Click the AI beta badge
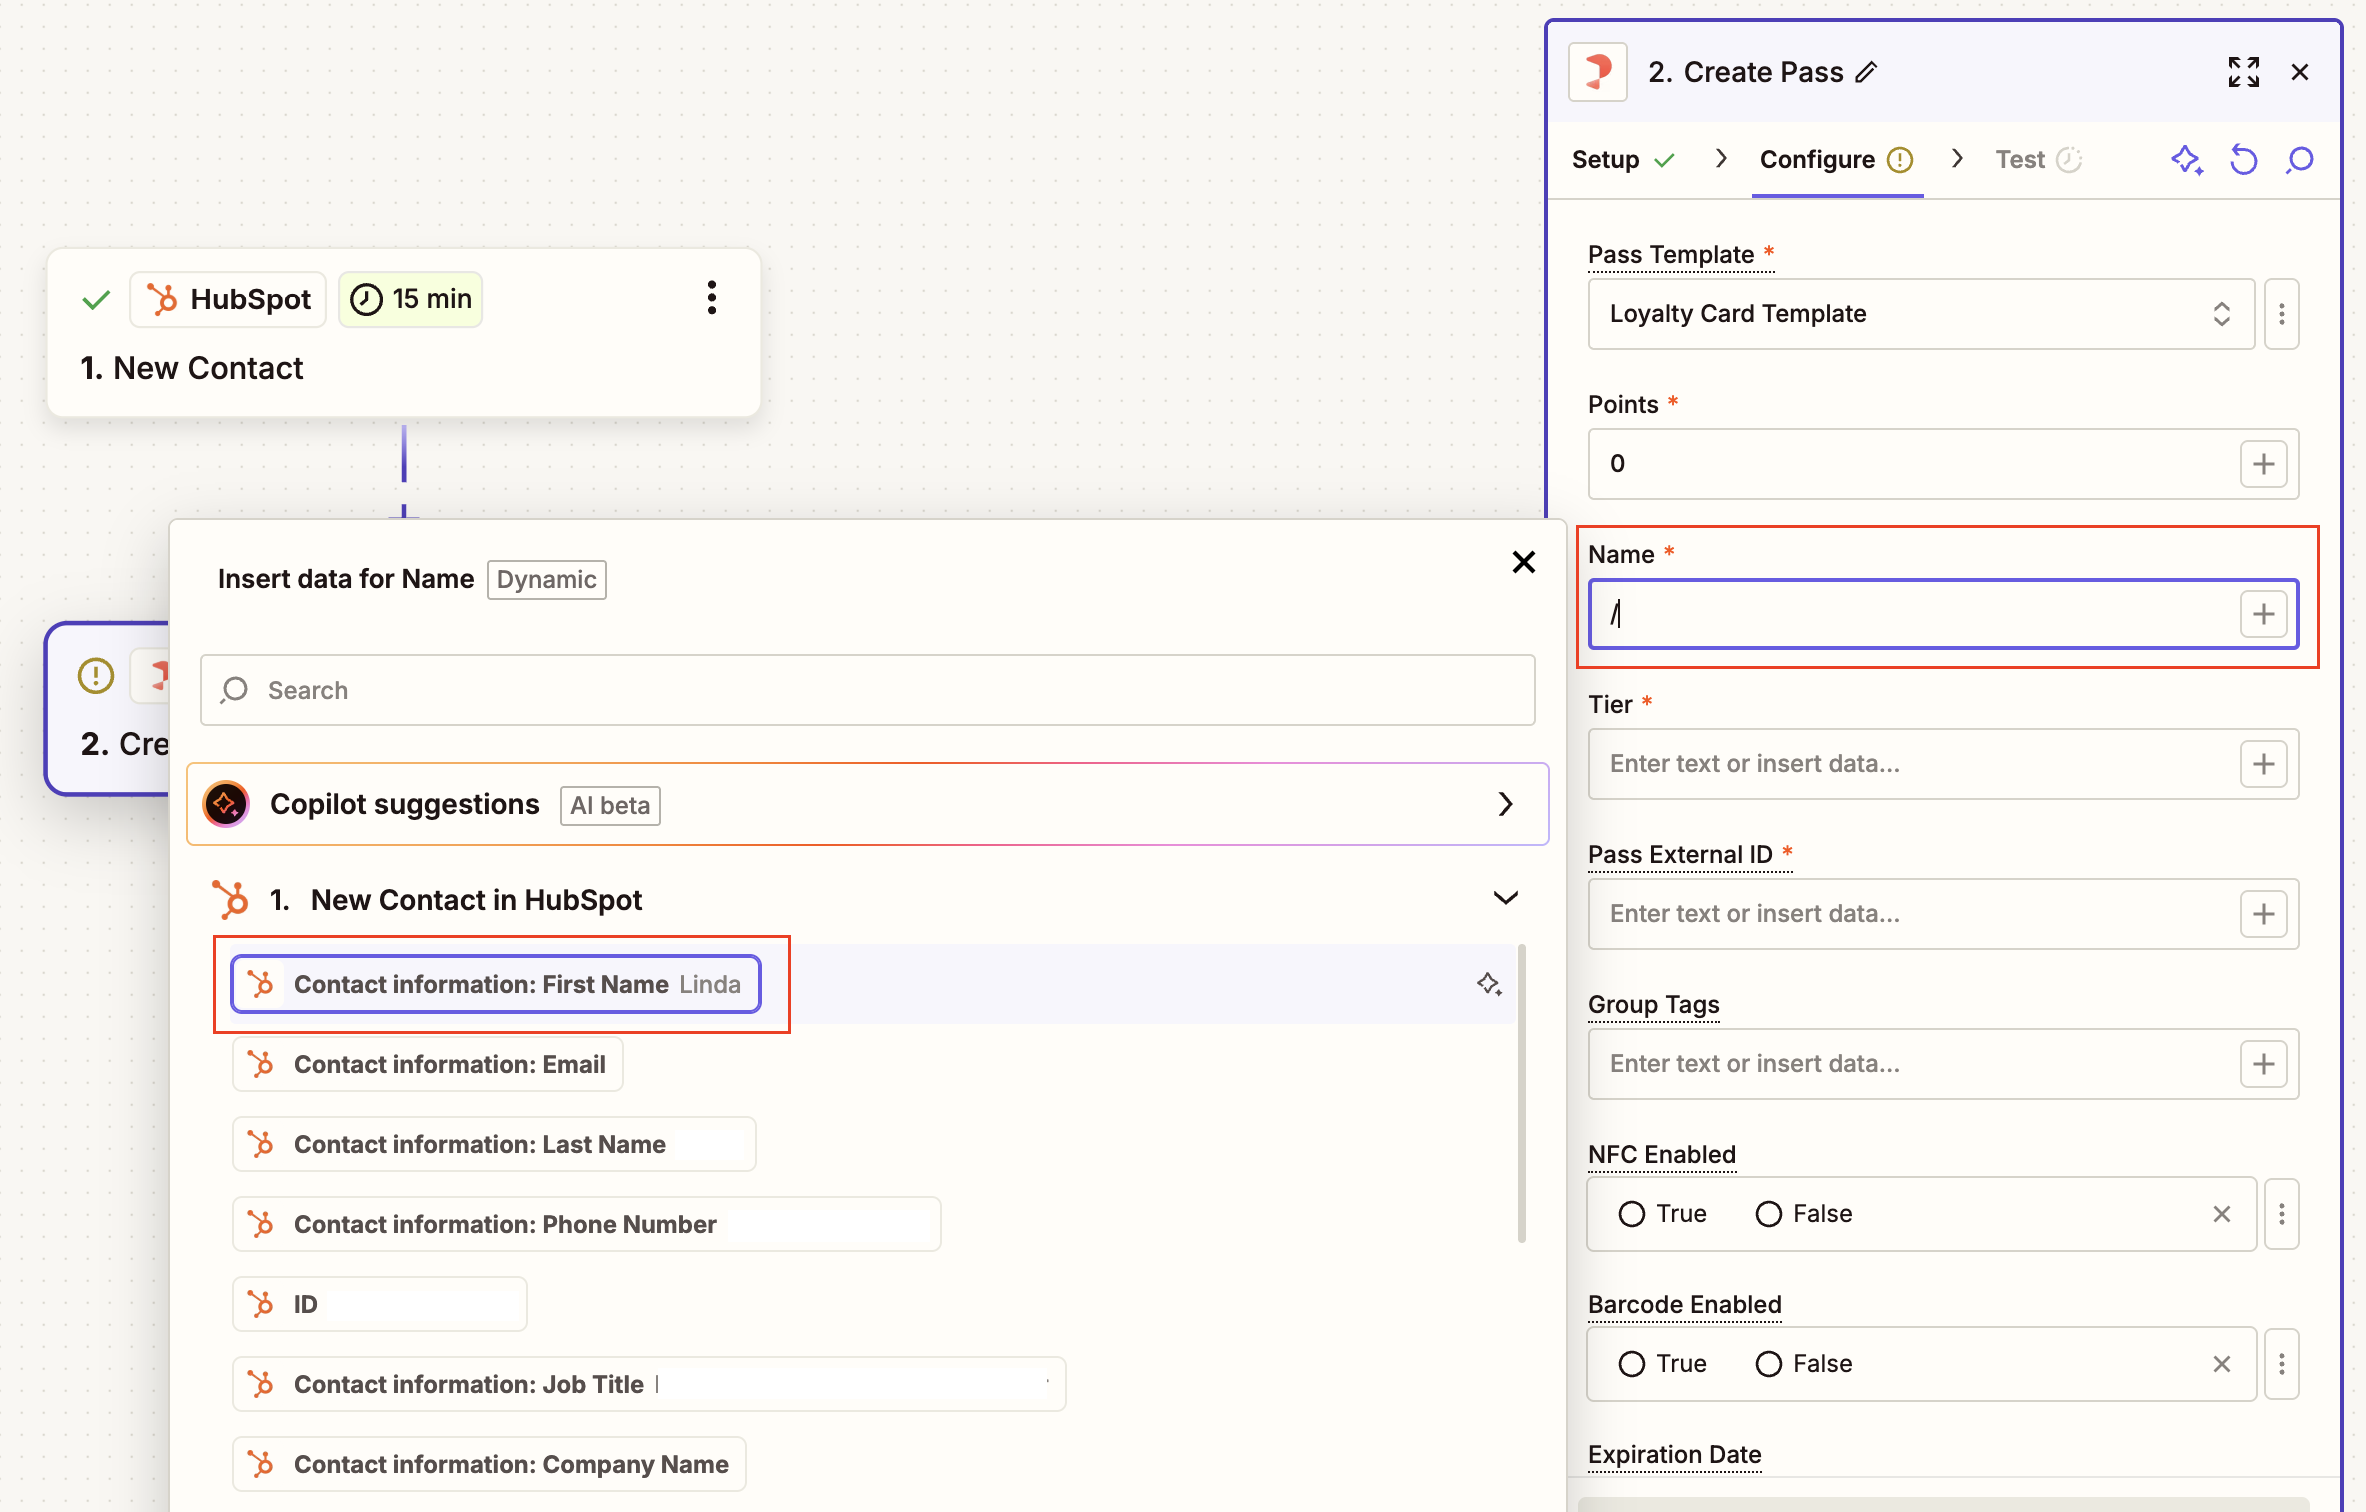The height and width of the screenshot is (1512, 2366). coord(610,805)
